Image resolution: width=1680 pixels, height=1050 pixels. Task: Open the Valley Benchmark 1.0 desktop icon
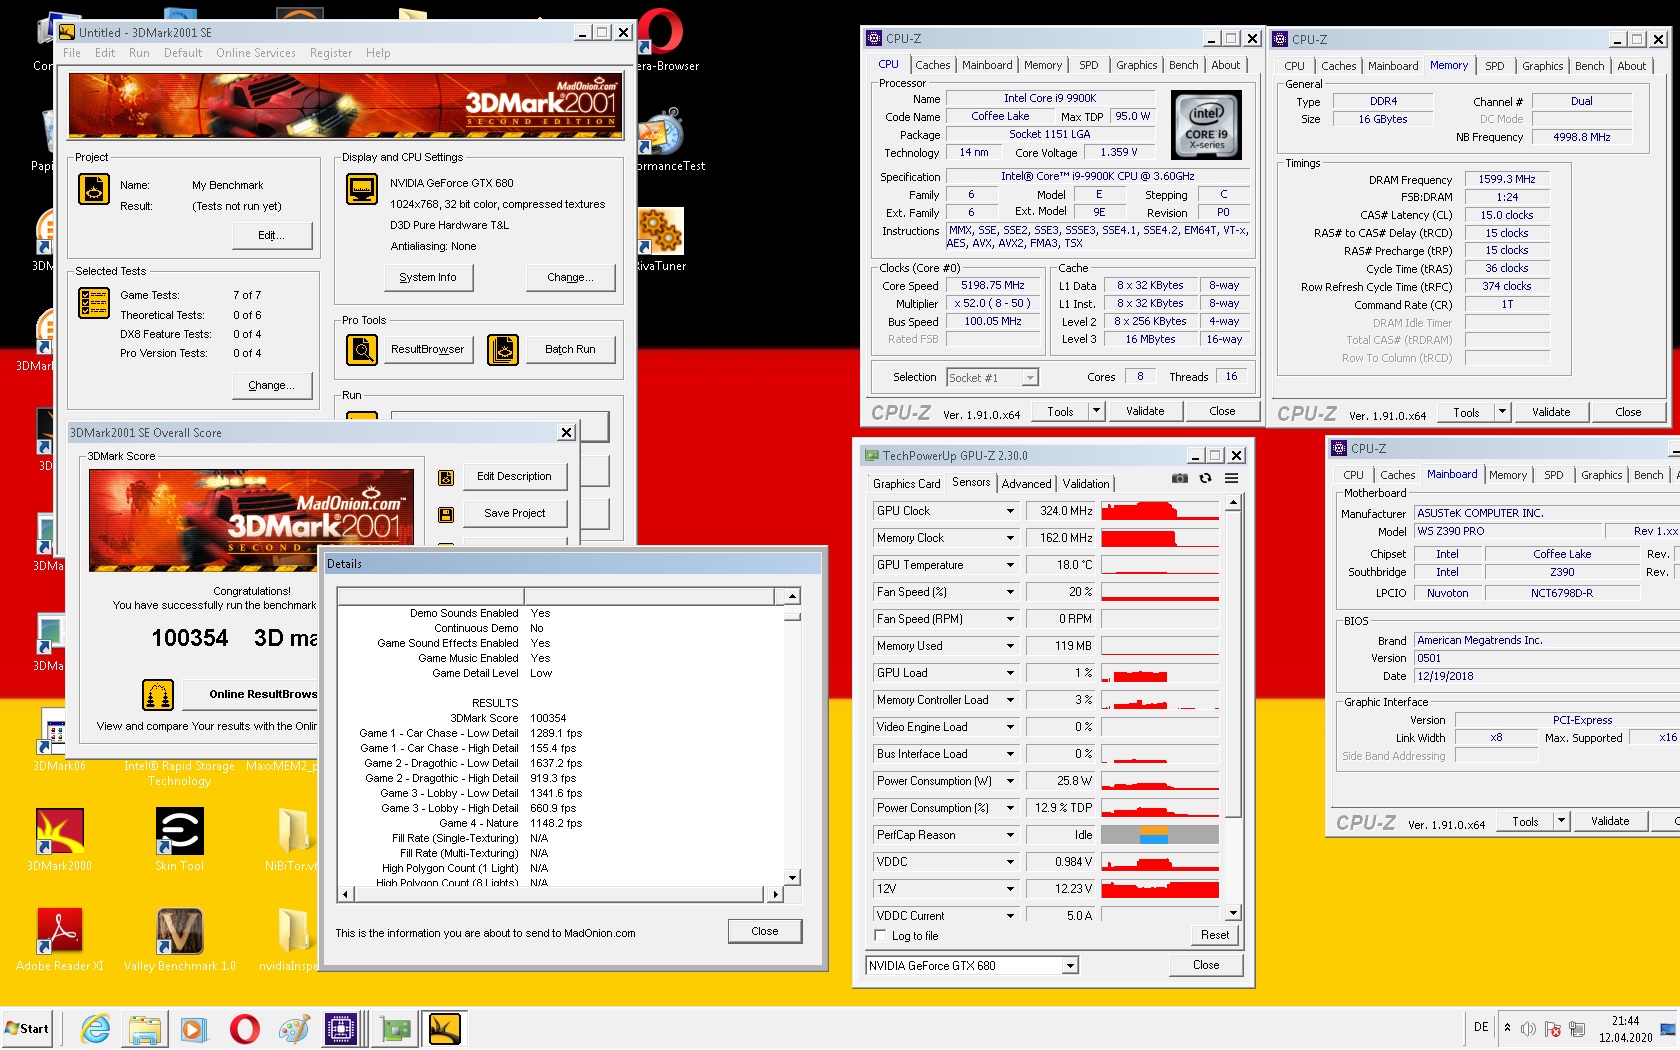click(180, 940)
